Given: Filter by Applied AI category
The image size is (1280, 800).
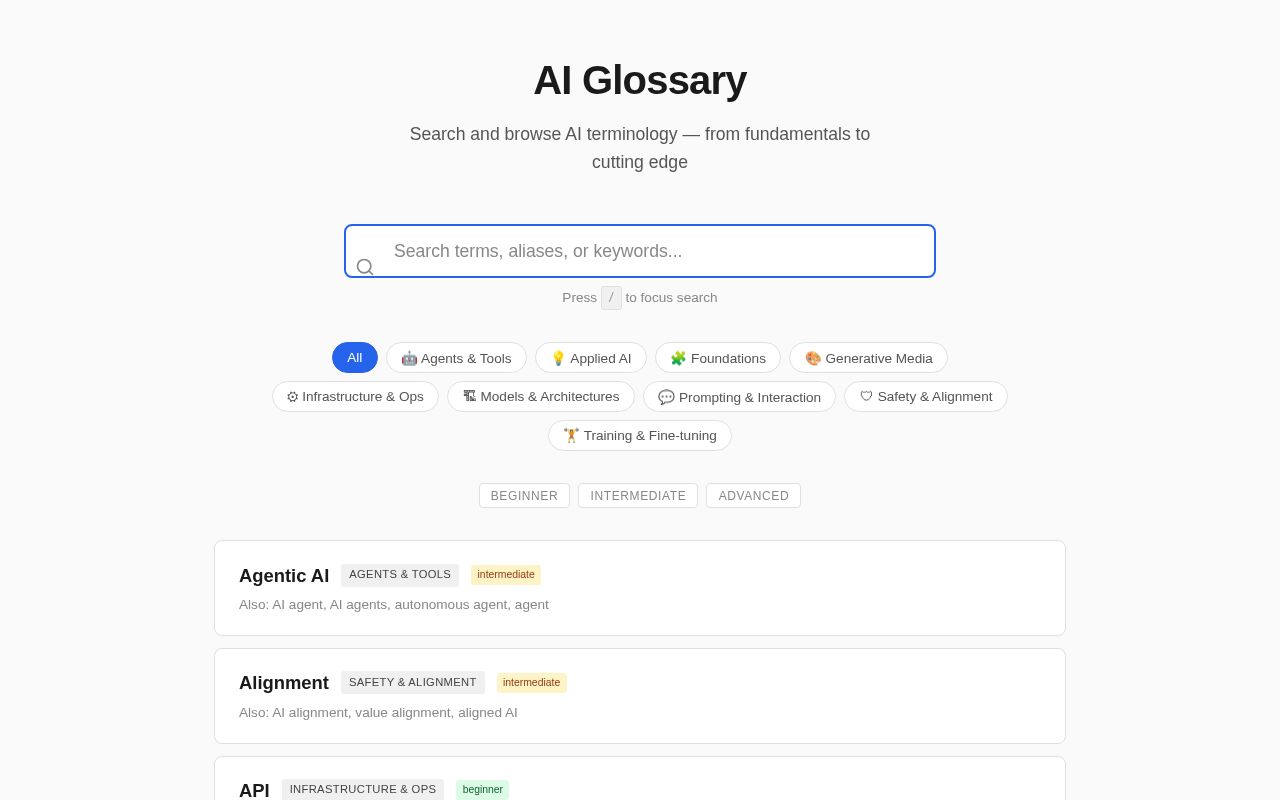Looking at the screenshot, I should coord(591,358).
